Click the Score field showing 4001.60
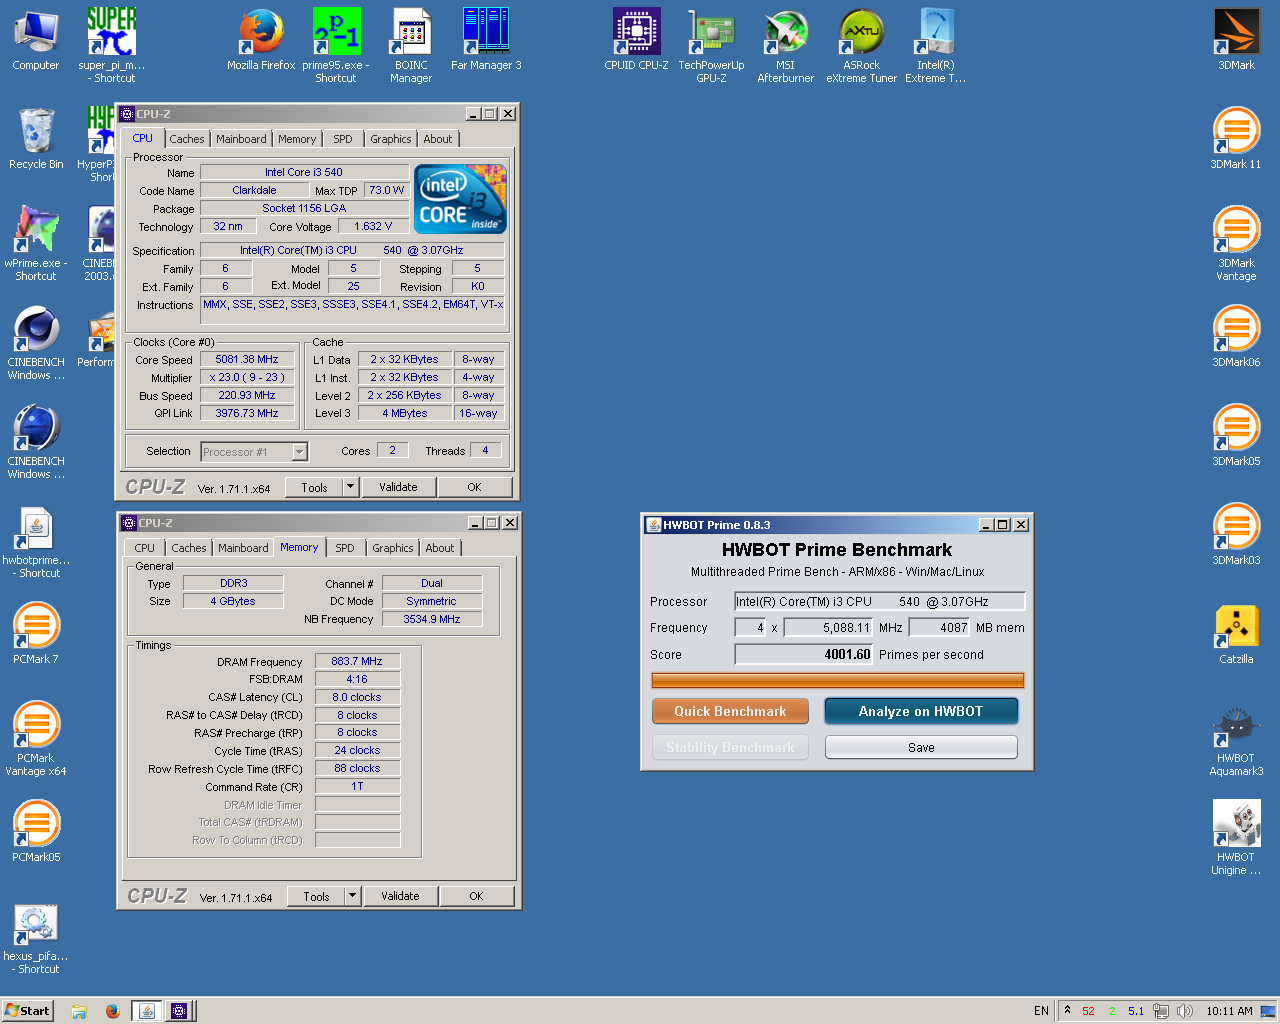The width and height of the screenshot is (1280, 1024). click(804, 654)
